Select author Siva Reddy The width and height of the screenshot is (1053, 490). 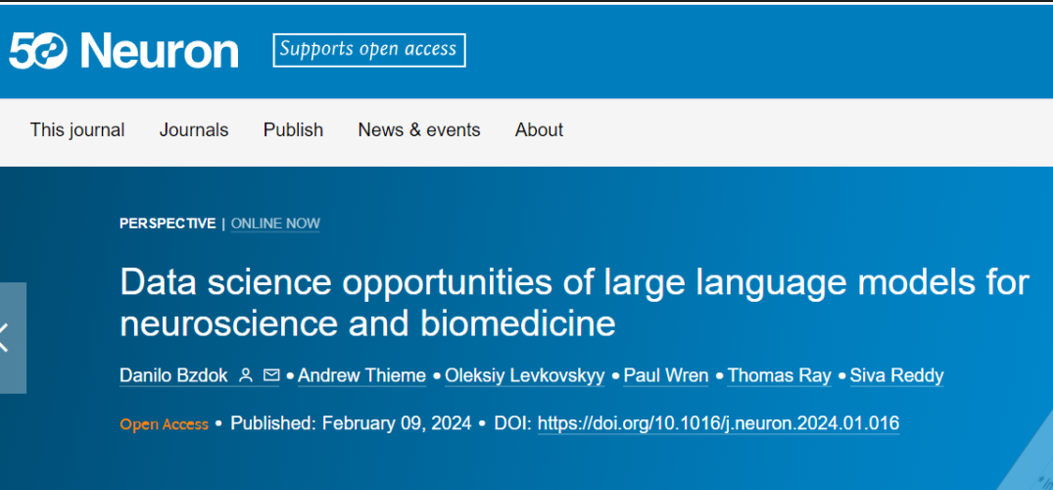coord(897,376)
